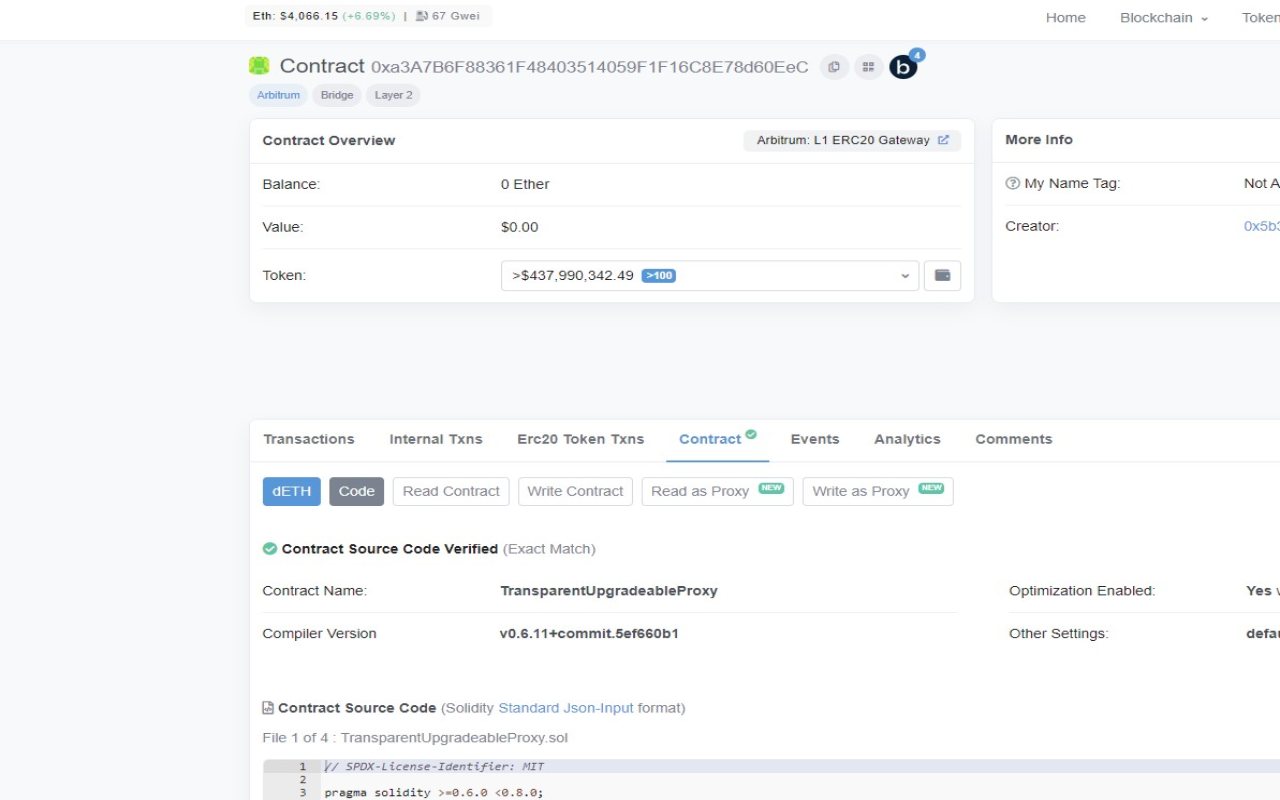The image size is (1280, 800).
Task: Go to Home in top navigation
Action: click(x=1066, y=17)
